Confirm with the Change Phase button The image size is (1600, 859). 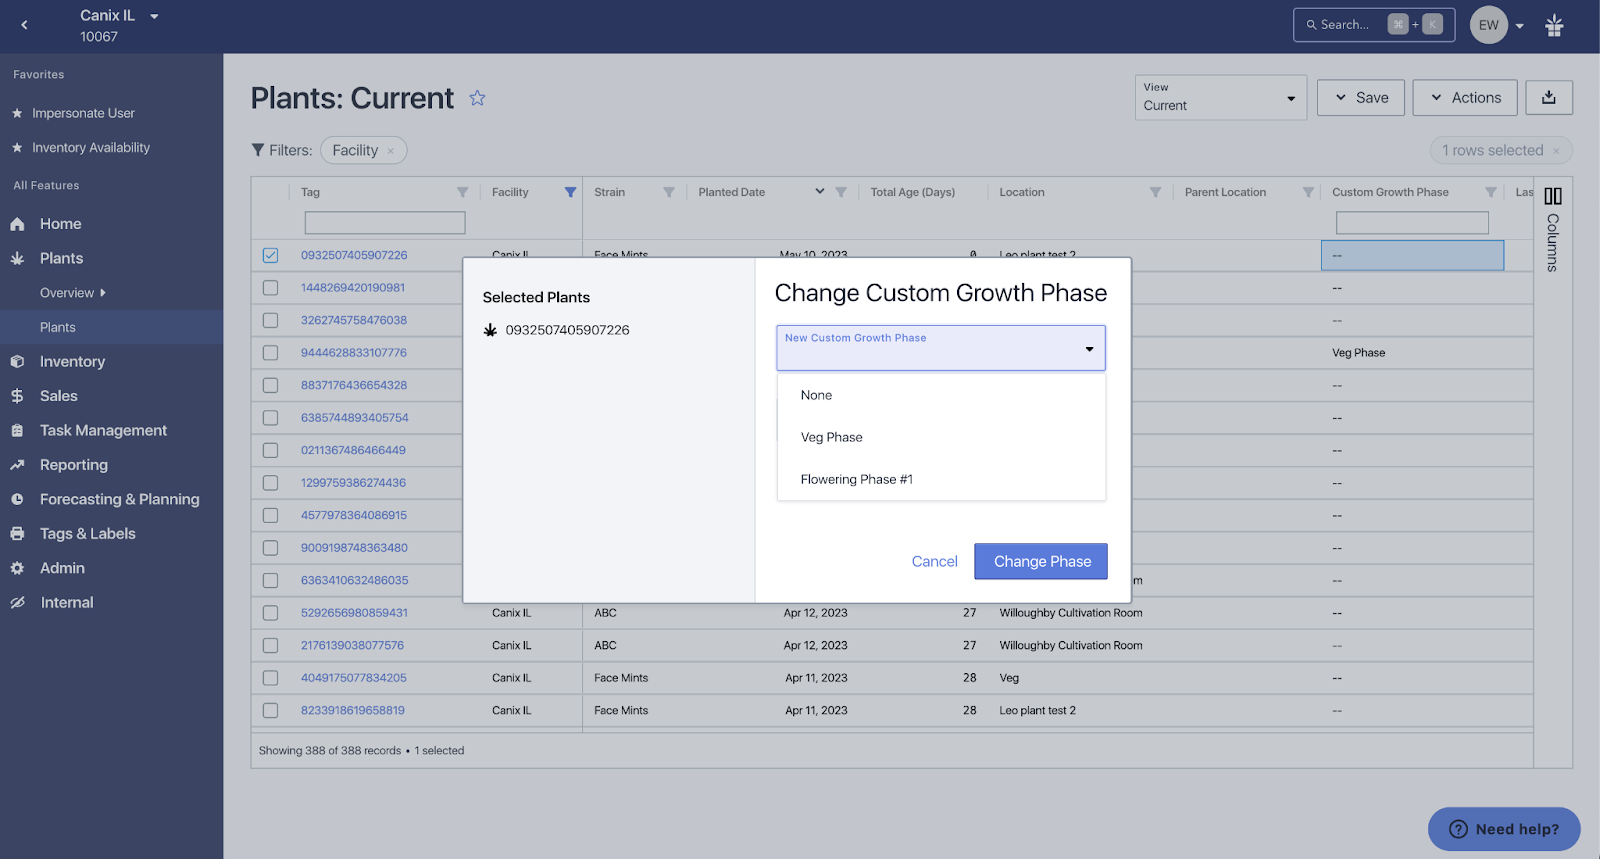(x=1041, y=561)
